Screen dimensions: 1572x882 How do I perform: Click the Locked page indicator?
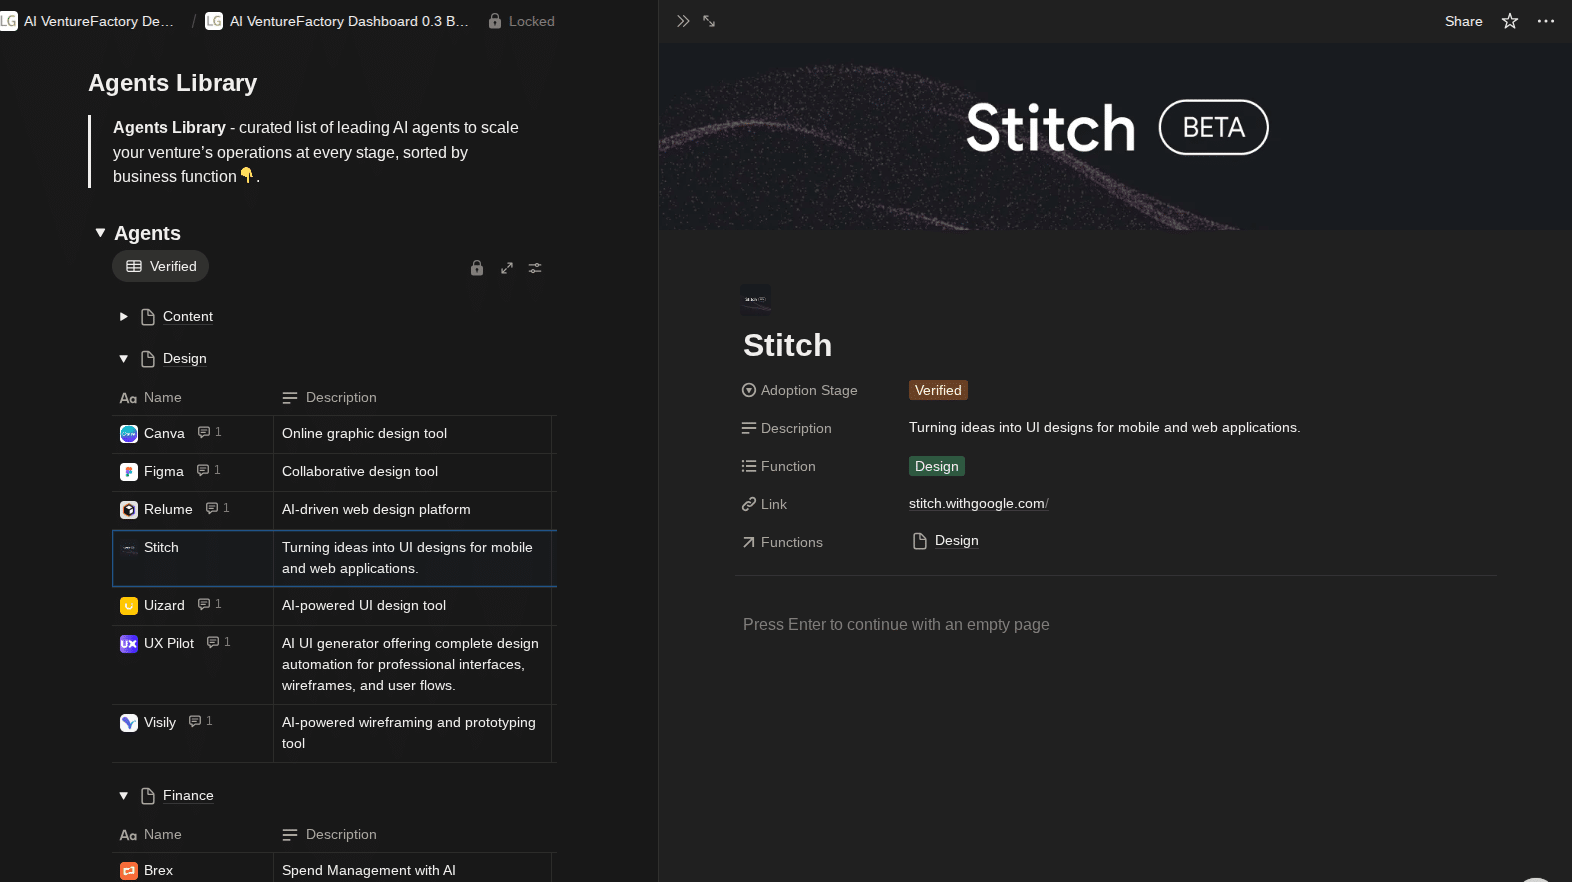[x=521, y=21]
